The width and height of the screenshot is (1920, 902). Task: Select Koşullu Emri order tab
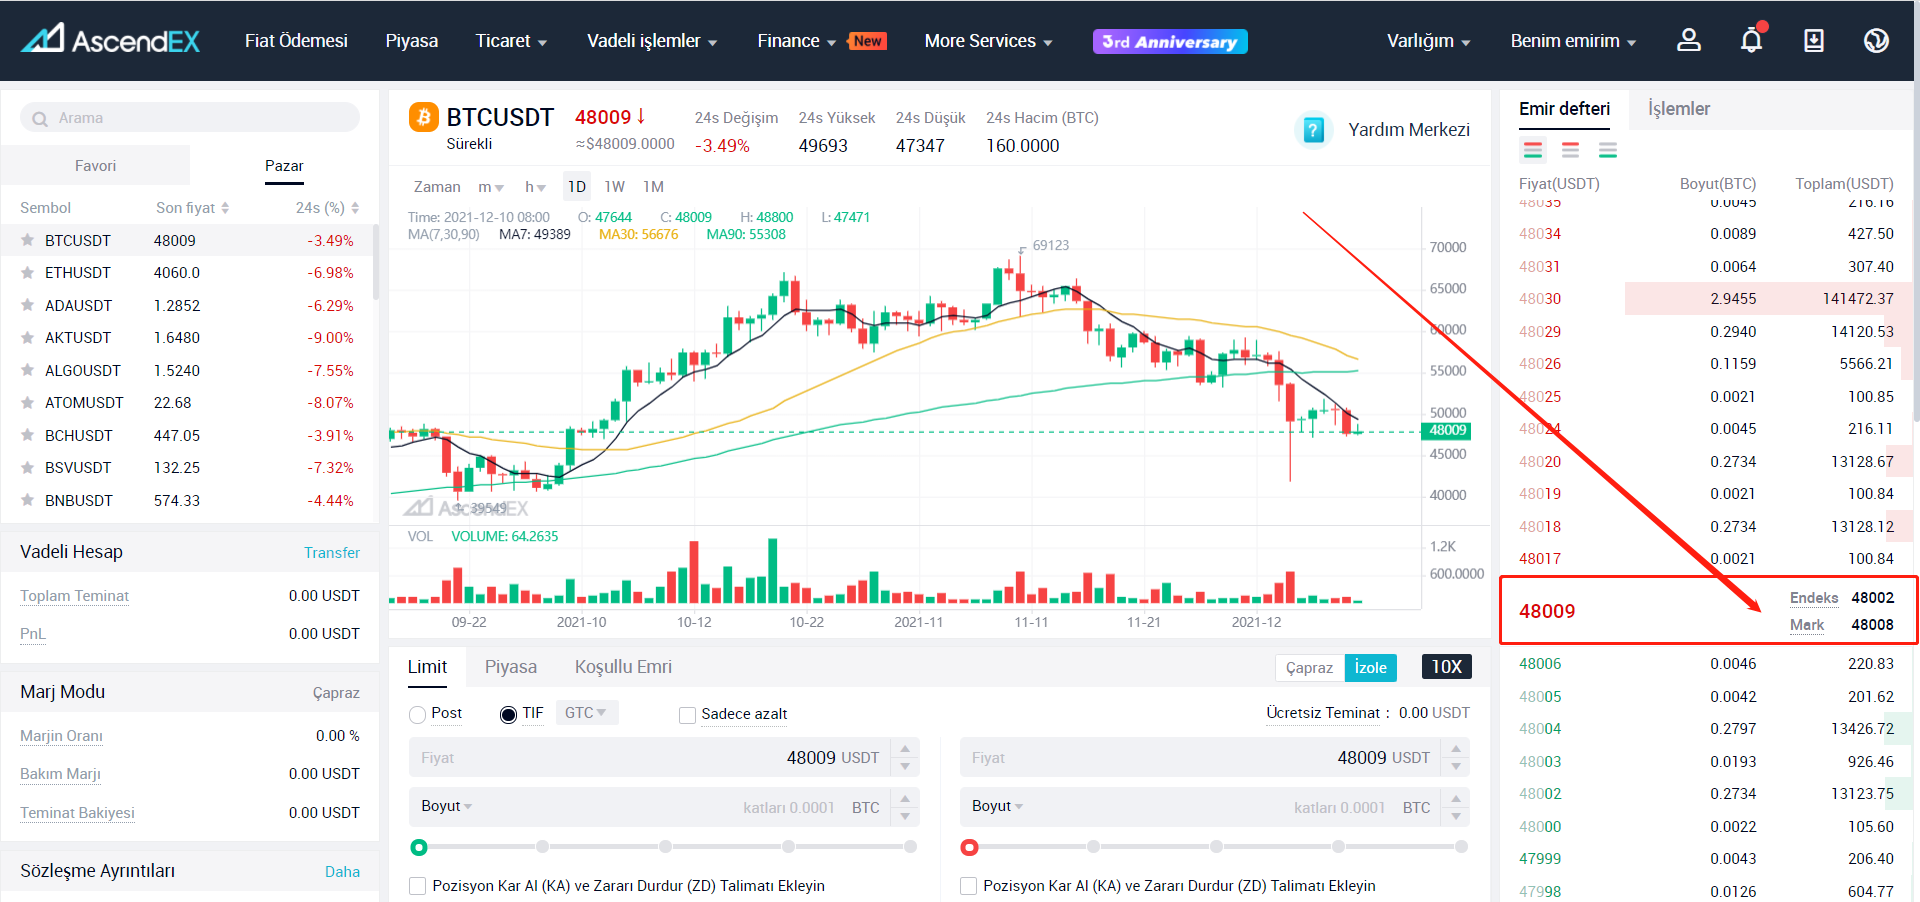coord(623,667)
